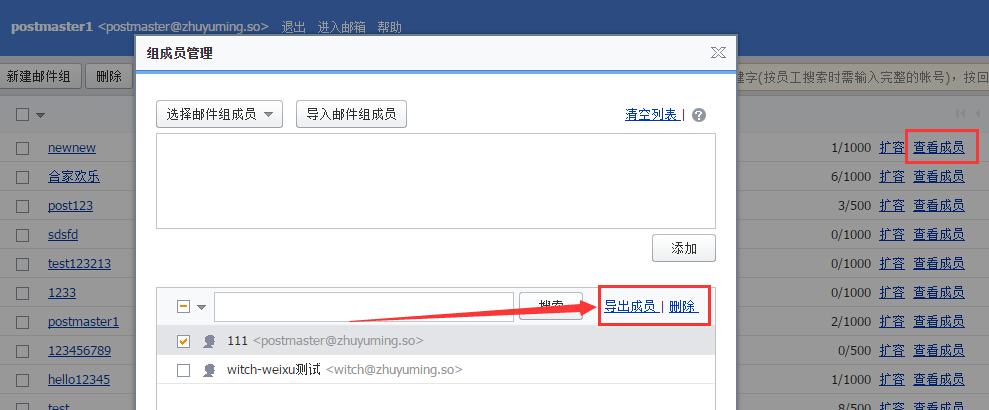Expand the arrow beside group list header checkbox
This screenshot has width=989, height=410.
pyautogui.click(x=41, y=115)
